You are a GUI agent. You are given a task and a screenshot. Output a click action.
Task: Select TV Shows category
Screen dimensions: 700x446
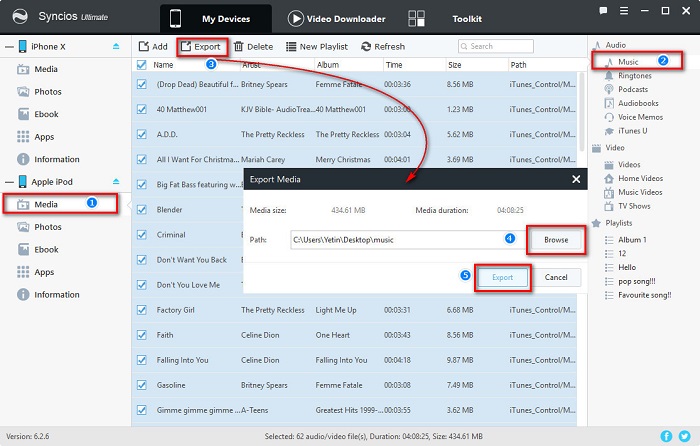pyautogui.click(x=634, y=206)
